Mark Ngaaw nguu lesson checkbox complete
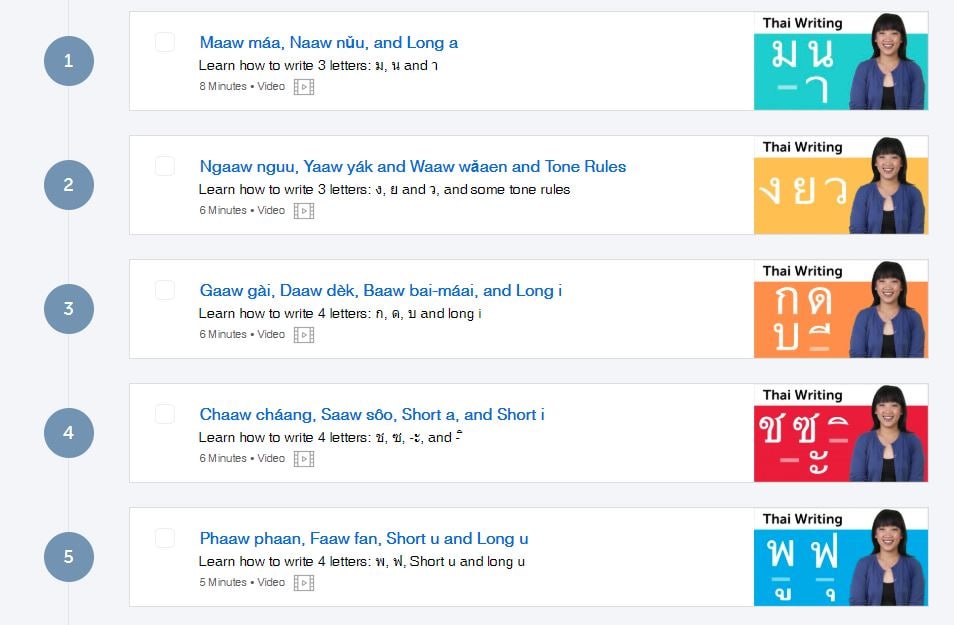 (165, 166)
